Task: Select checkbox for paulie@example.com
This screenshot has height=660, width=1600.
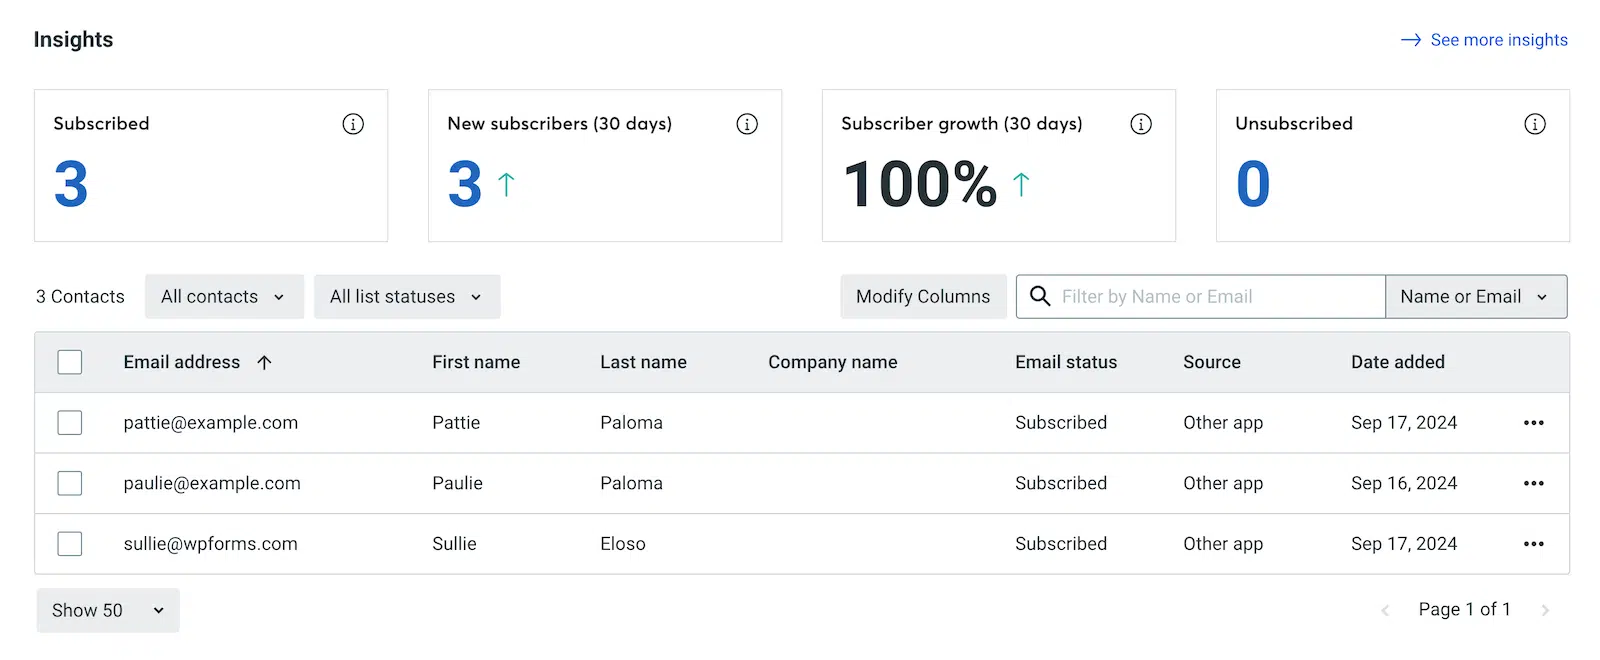Action: click(70, 483)
